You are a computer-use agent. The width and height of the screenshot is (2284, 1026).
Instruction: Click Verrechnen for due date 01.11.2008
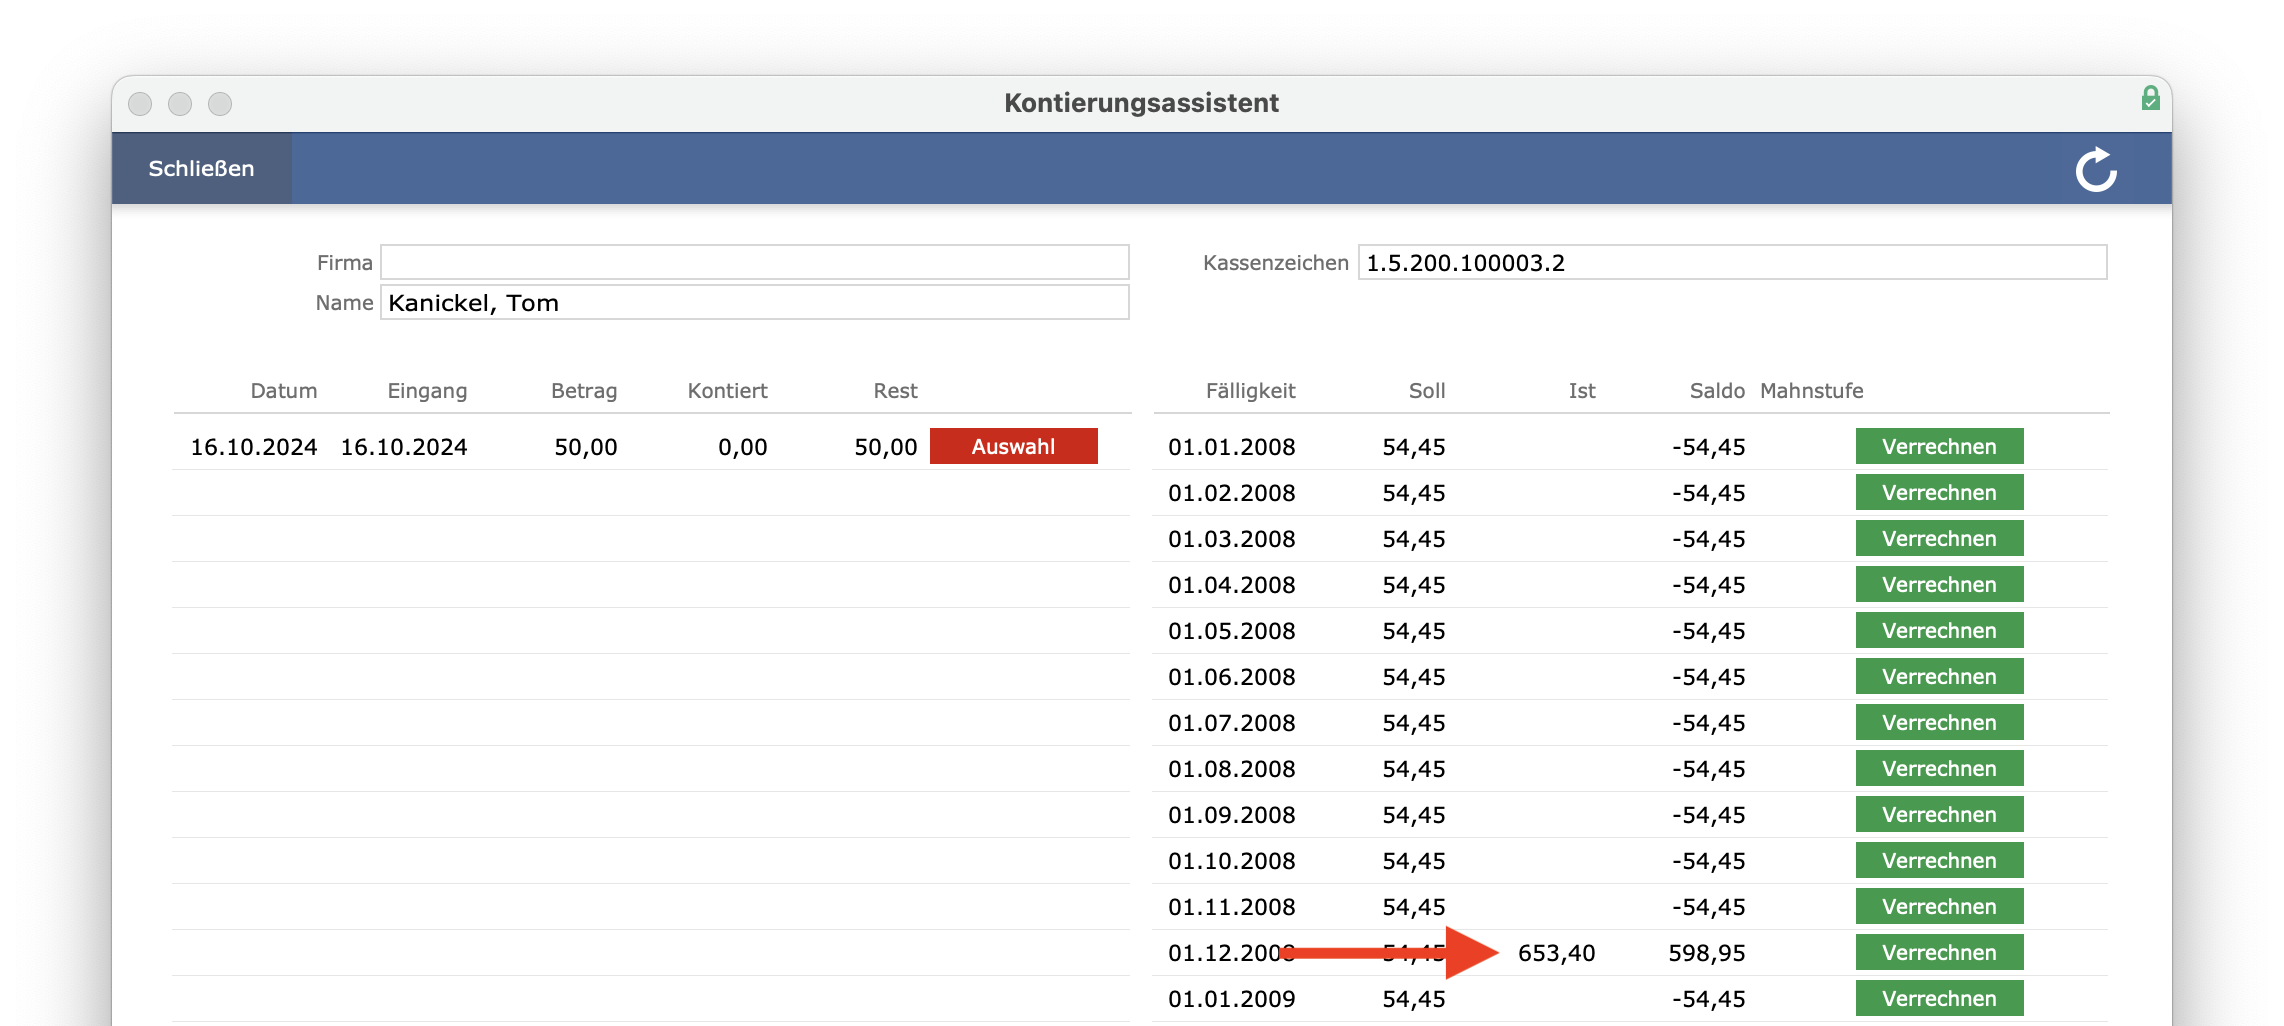point(1939,906)
